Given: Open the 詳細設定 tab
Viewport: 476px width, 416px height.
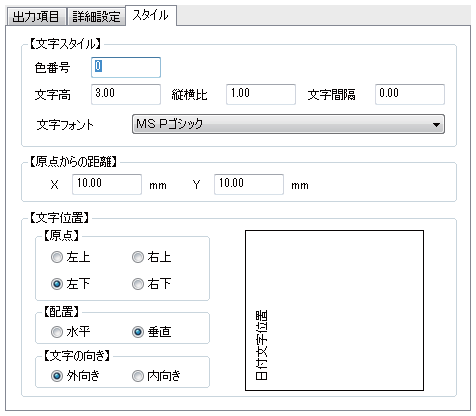Looking at the screenshot, I should point(96,16).
